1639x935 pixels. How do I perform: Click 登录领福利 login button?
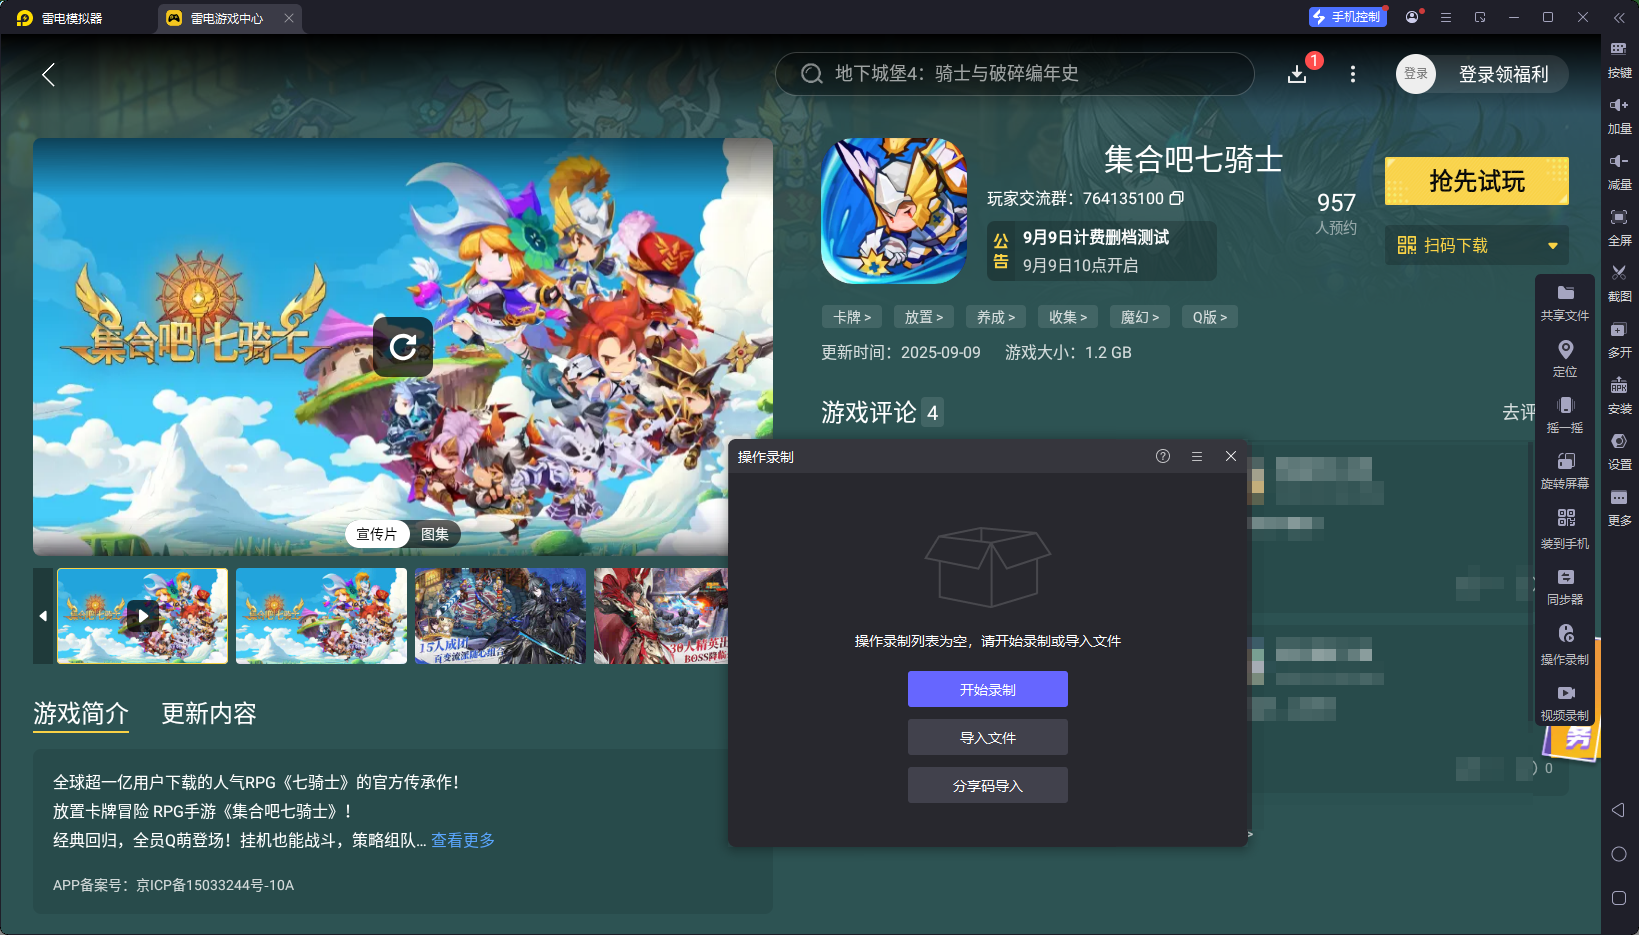(x=1503, y=74)
